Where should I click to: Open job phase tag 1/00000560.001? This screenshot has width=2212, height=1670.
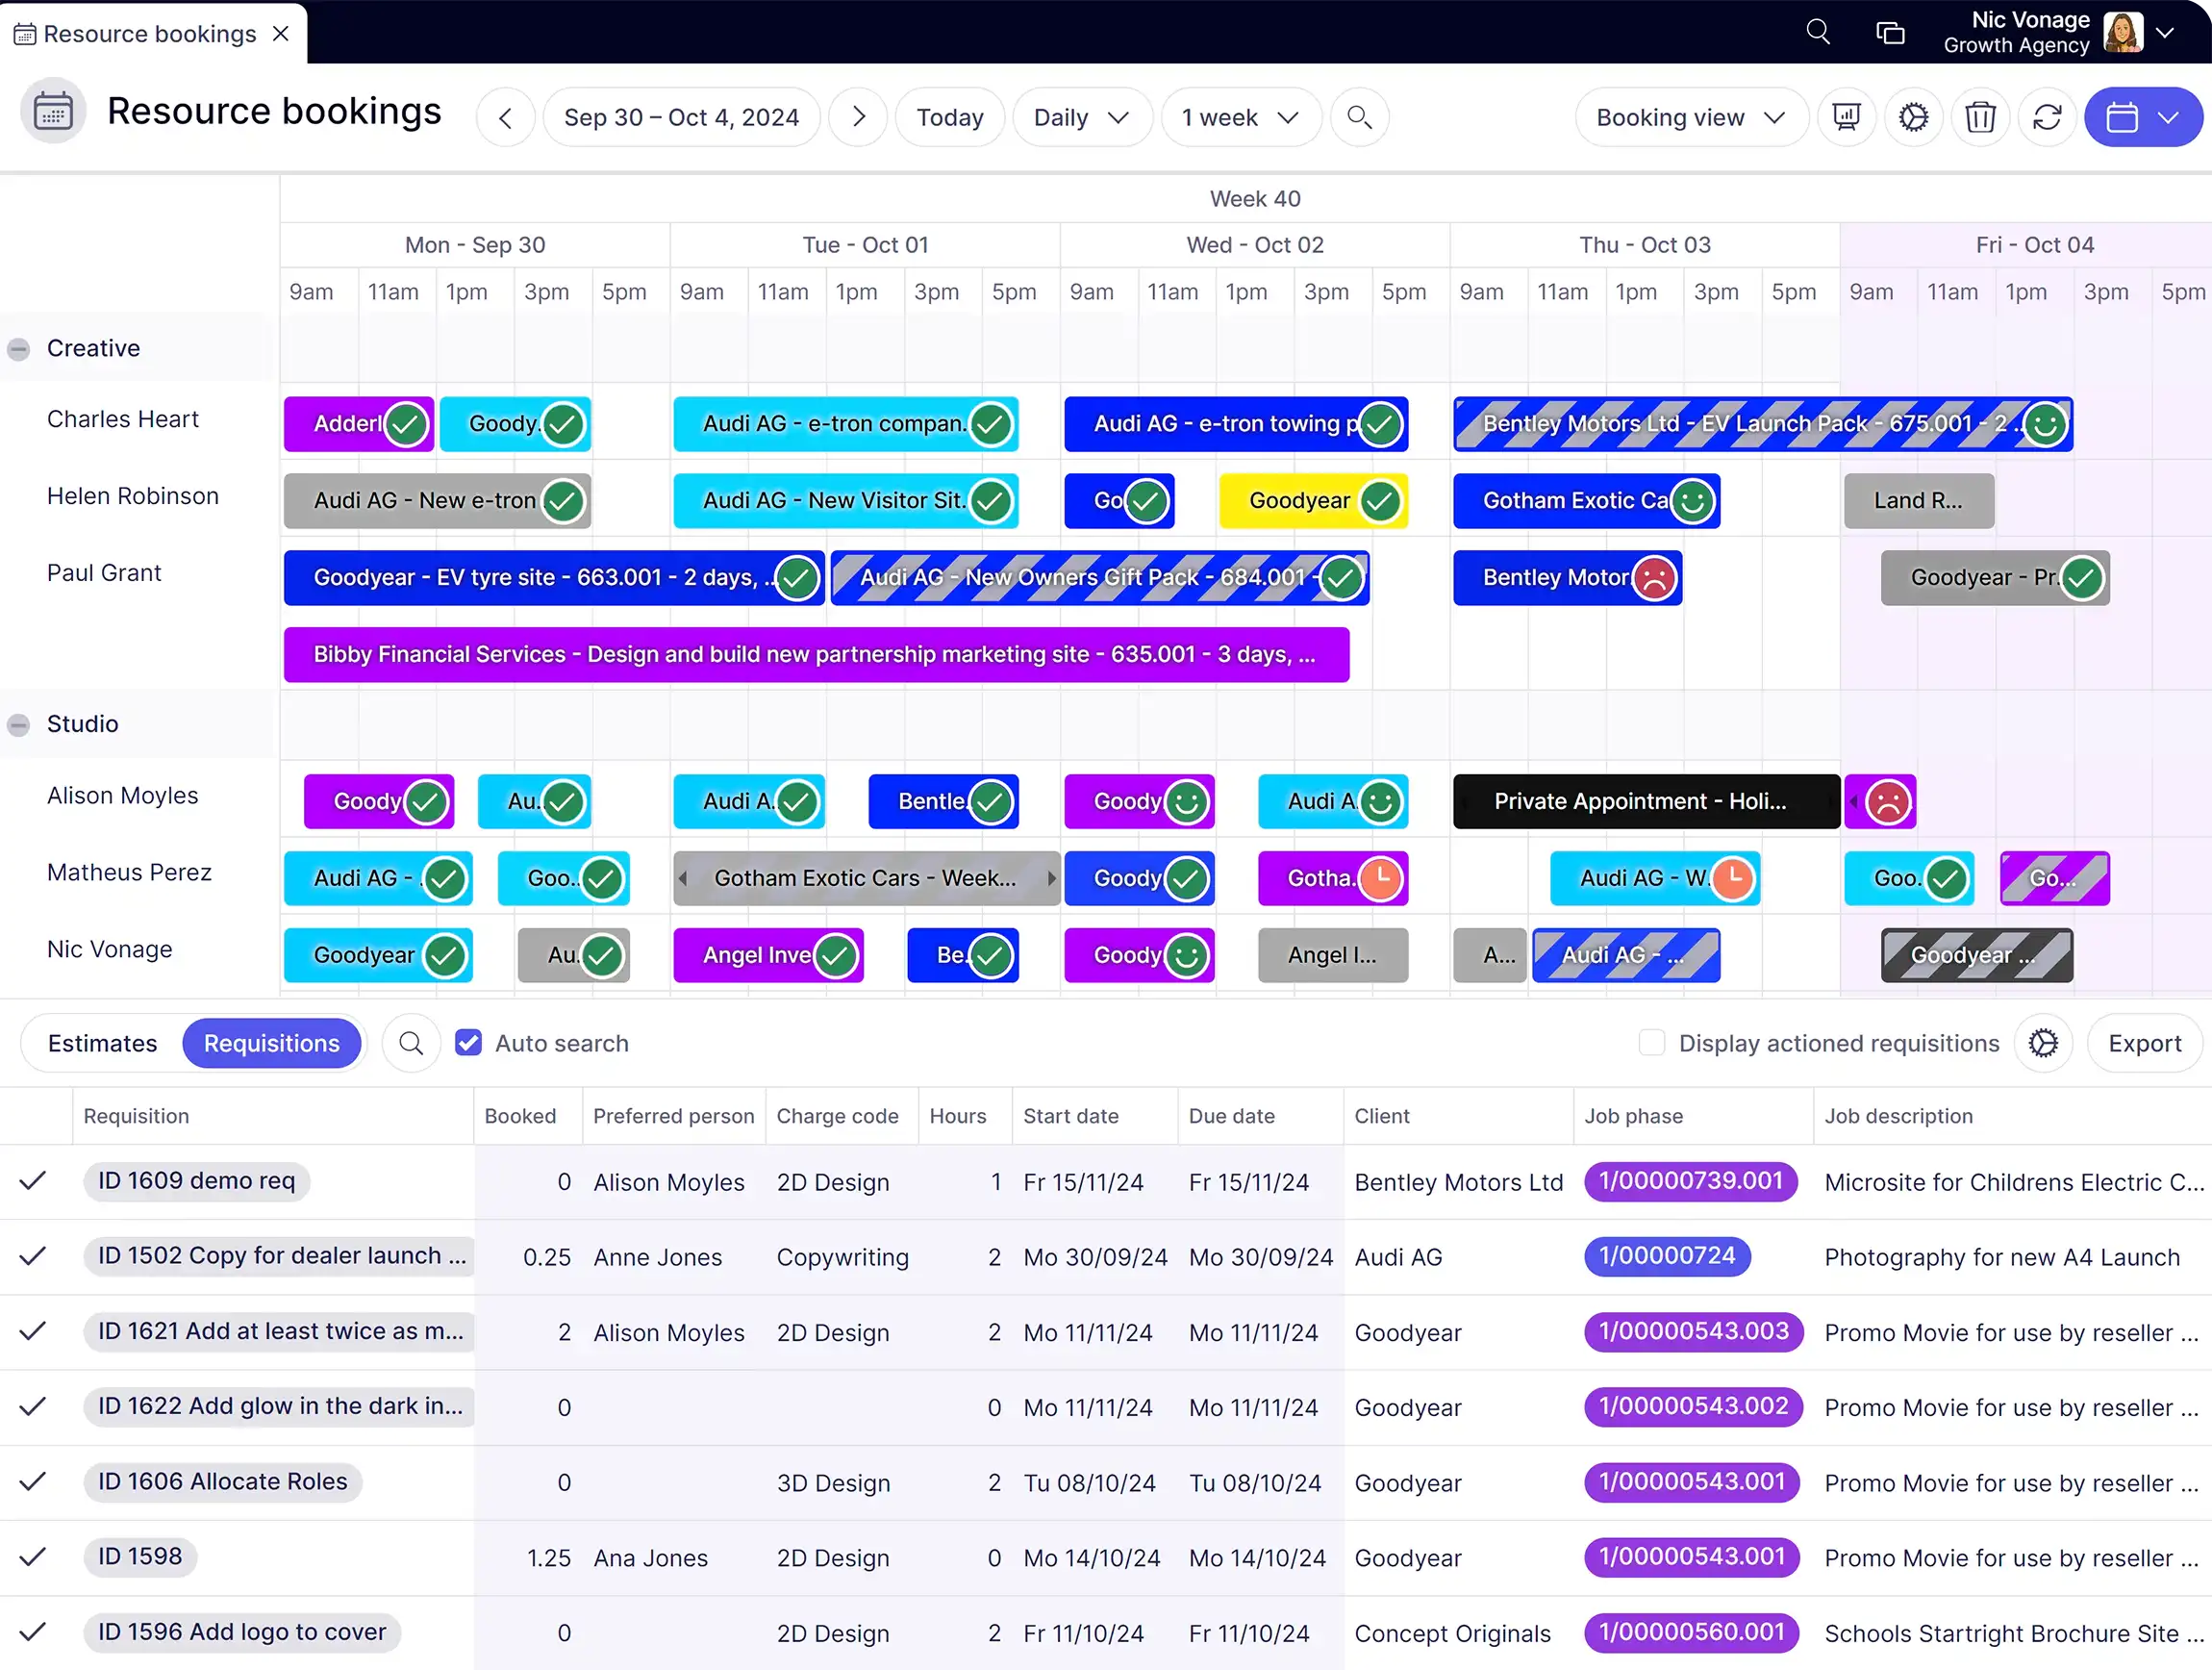(x=1691, y=1632)
